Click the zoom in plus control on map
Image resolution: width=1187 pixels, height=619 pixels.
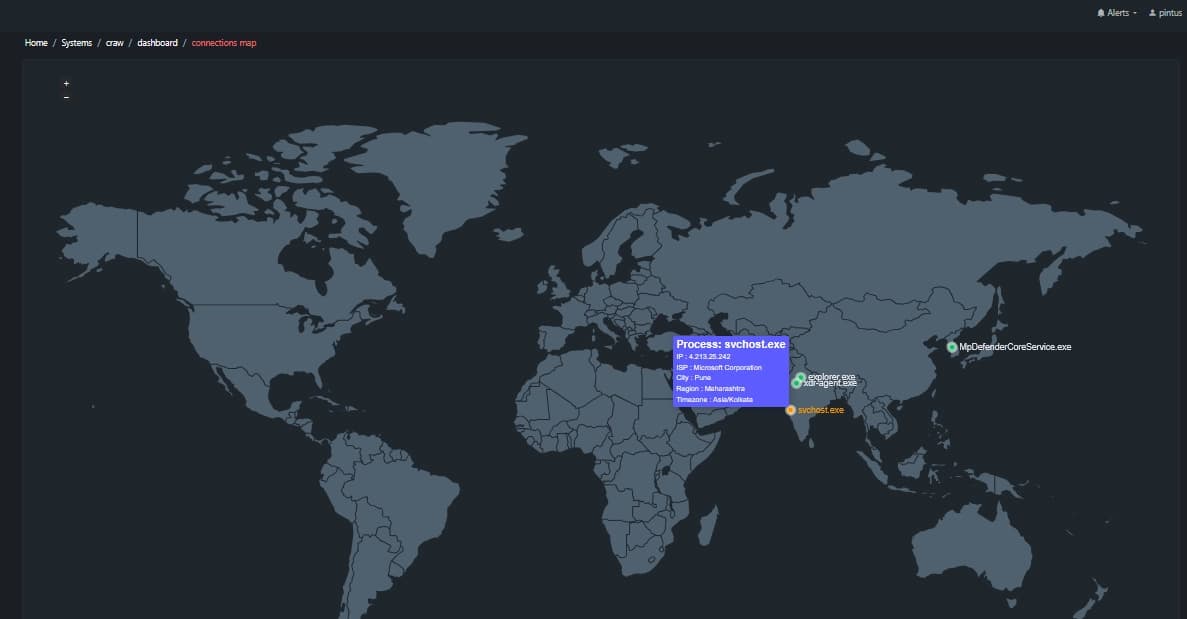(x=66, y=82)
